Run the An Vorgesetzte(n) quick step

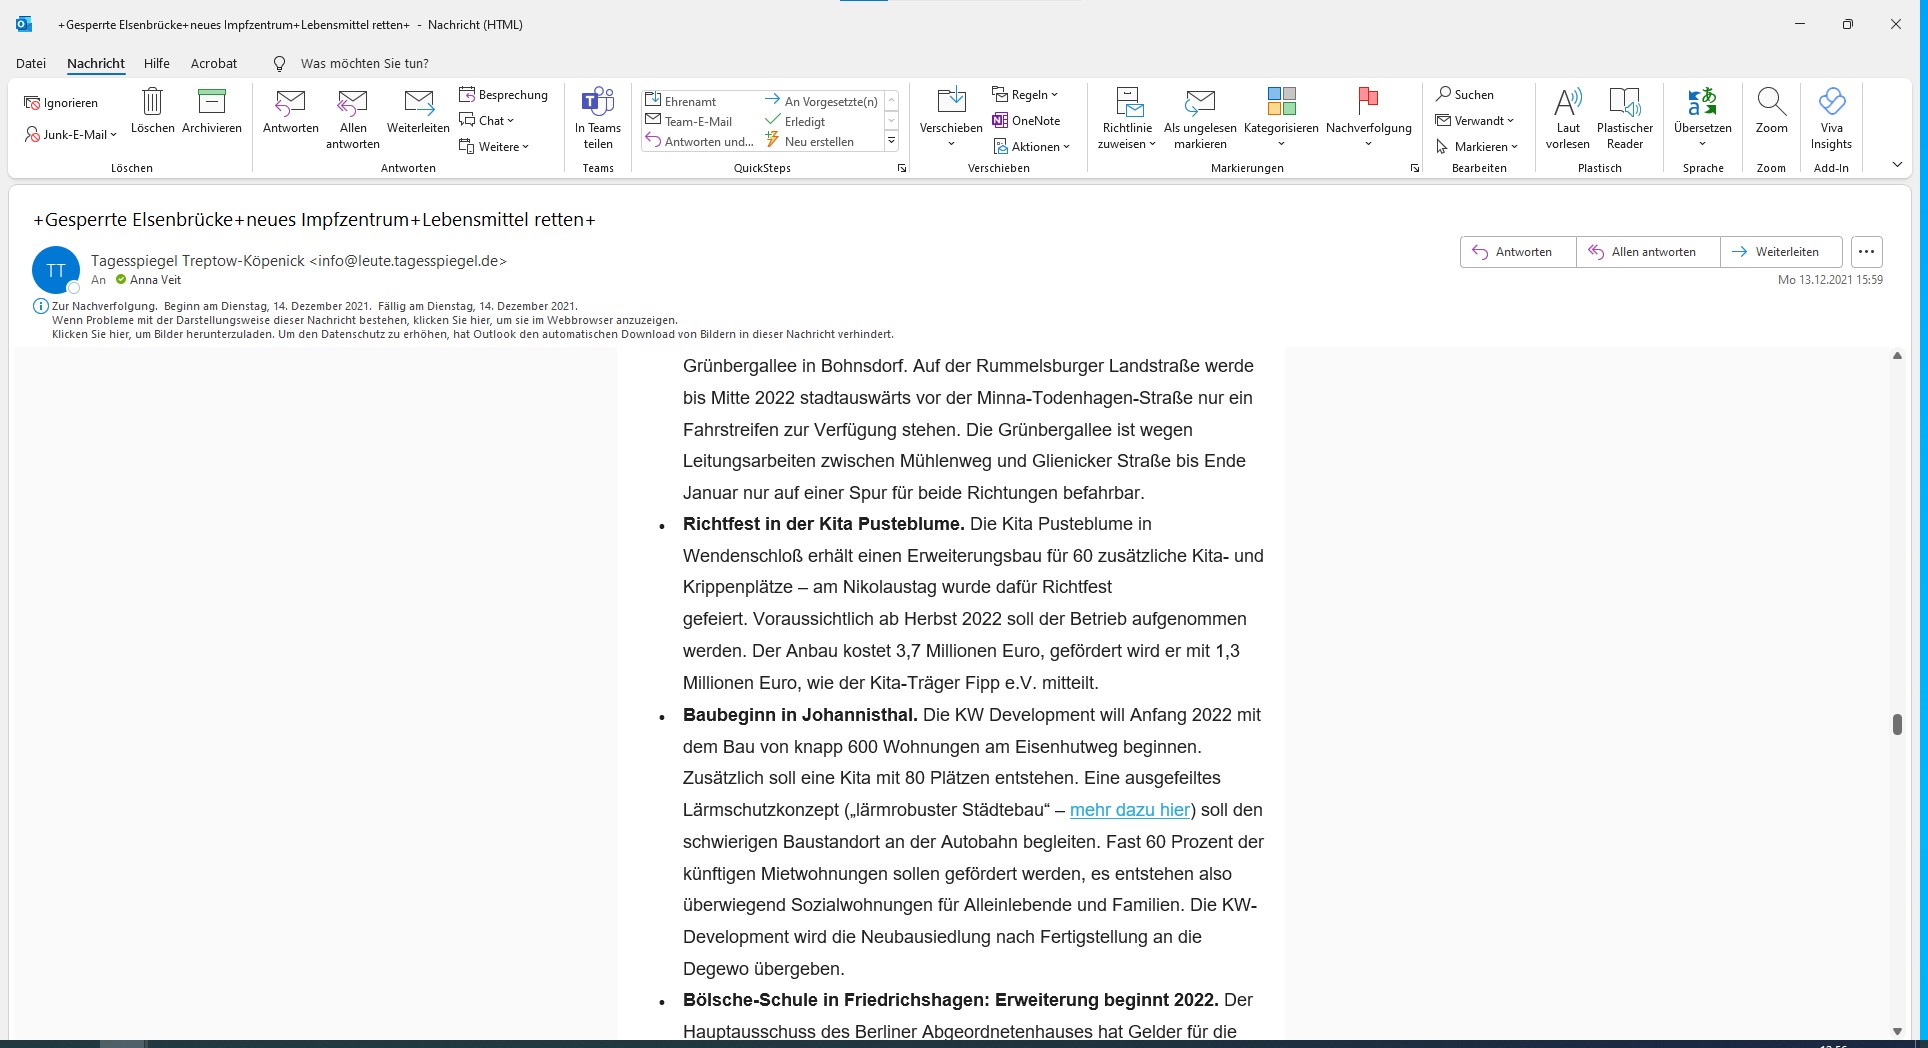(821, 101)
